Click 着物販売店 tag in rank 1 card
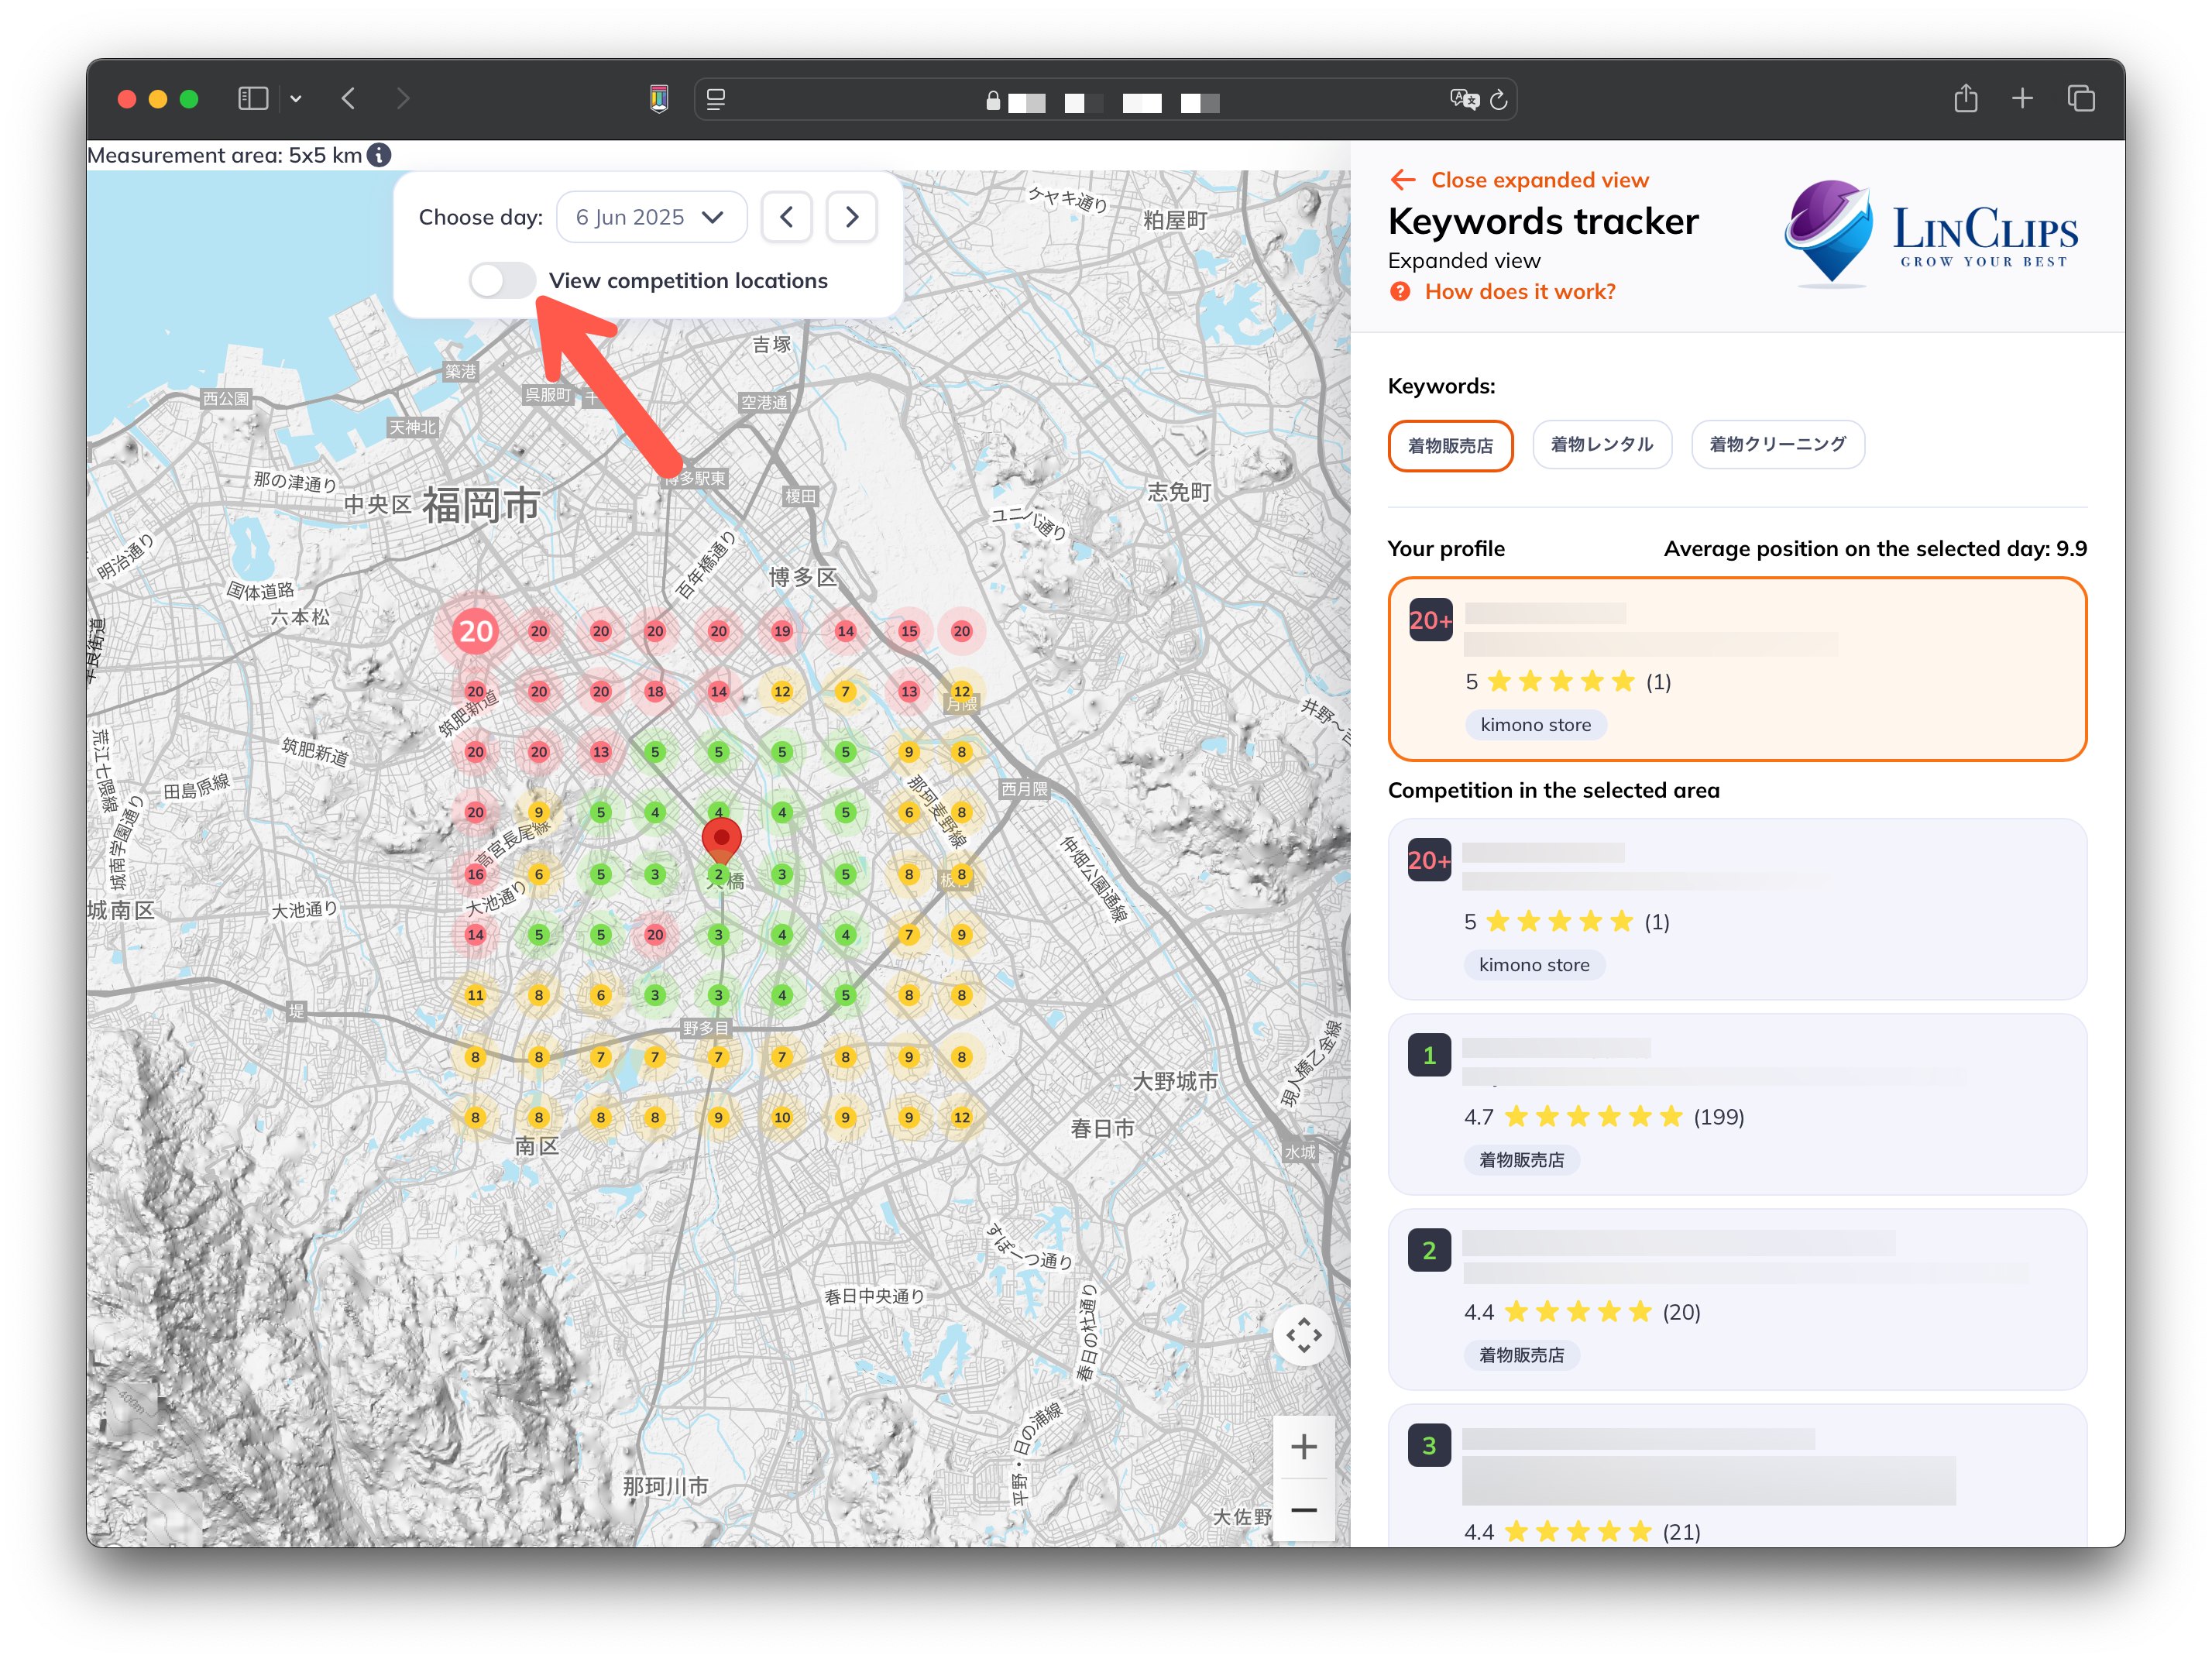The height and width of the screenshot is (1662, 2212). click(x=1521, y=1160)
